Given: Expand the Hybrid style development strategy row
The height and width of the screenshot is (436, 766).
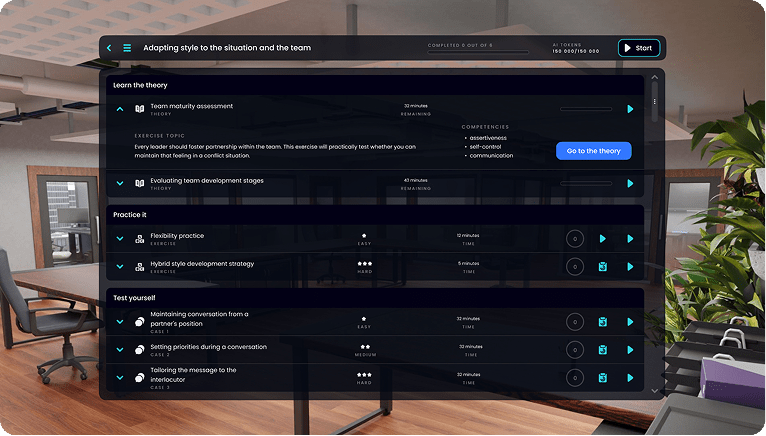Looking at the screenshot, I should point(120,267).
